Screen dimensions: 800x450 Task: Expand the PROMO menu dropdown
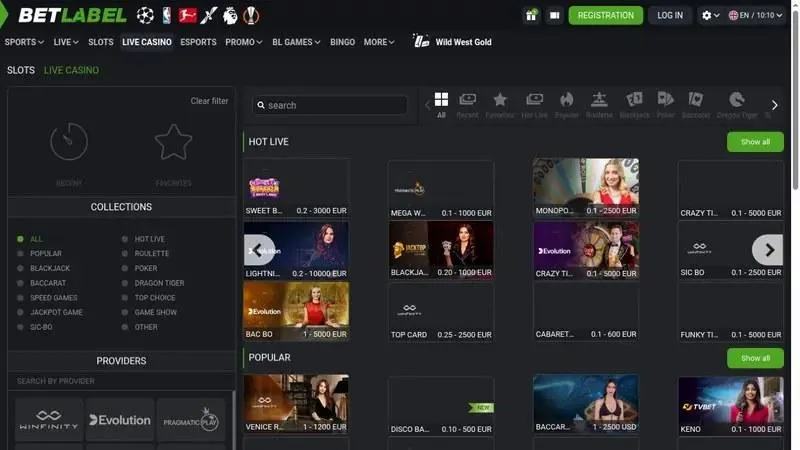(243, 42)
